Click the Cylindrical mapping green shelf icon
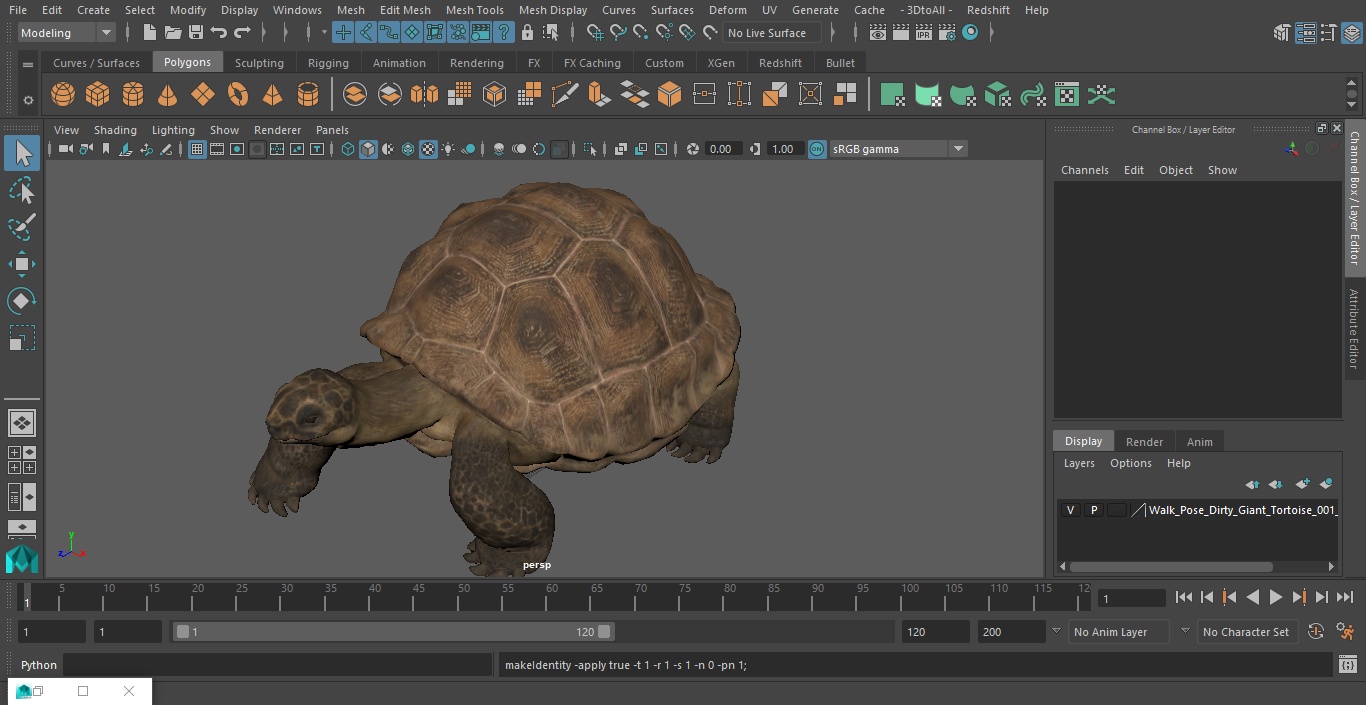This screenshot has width=1366, height=705. coord(927,95)
